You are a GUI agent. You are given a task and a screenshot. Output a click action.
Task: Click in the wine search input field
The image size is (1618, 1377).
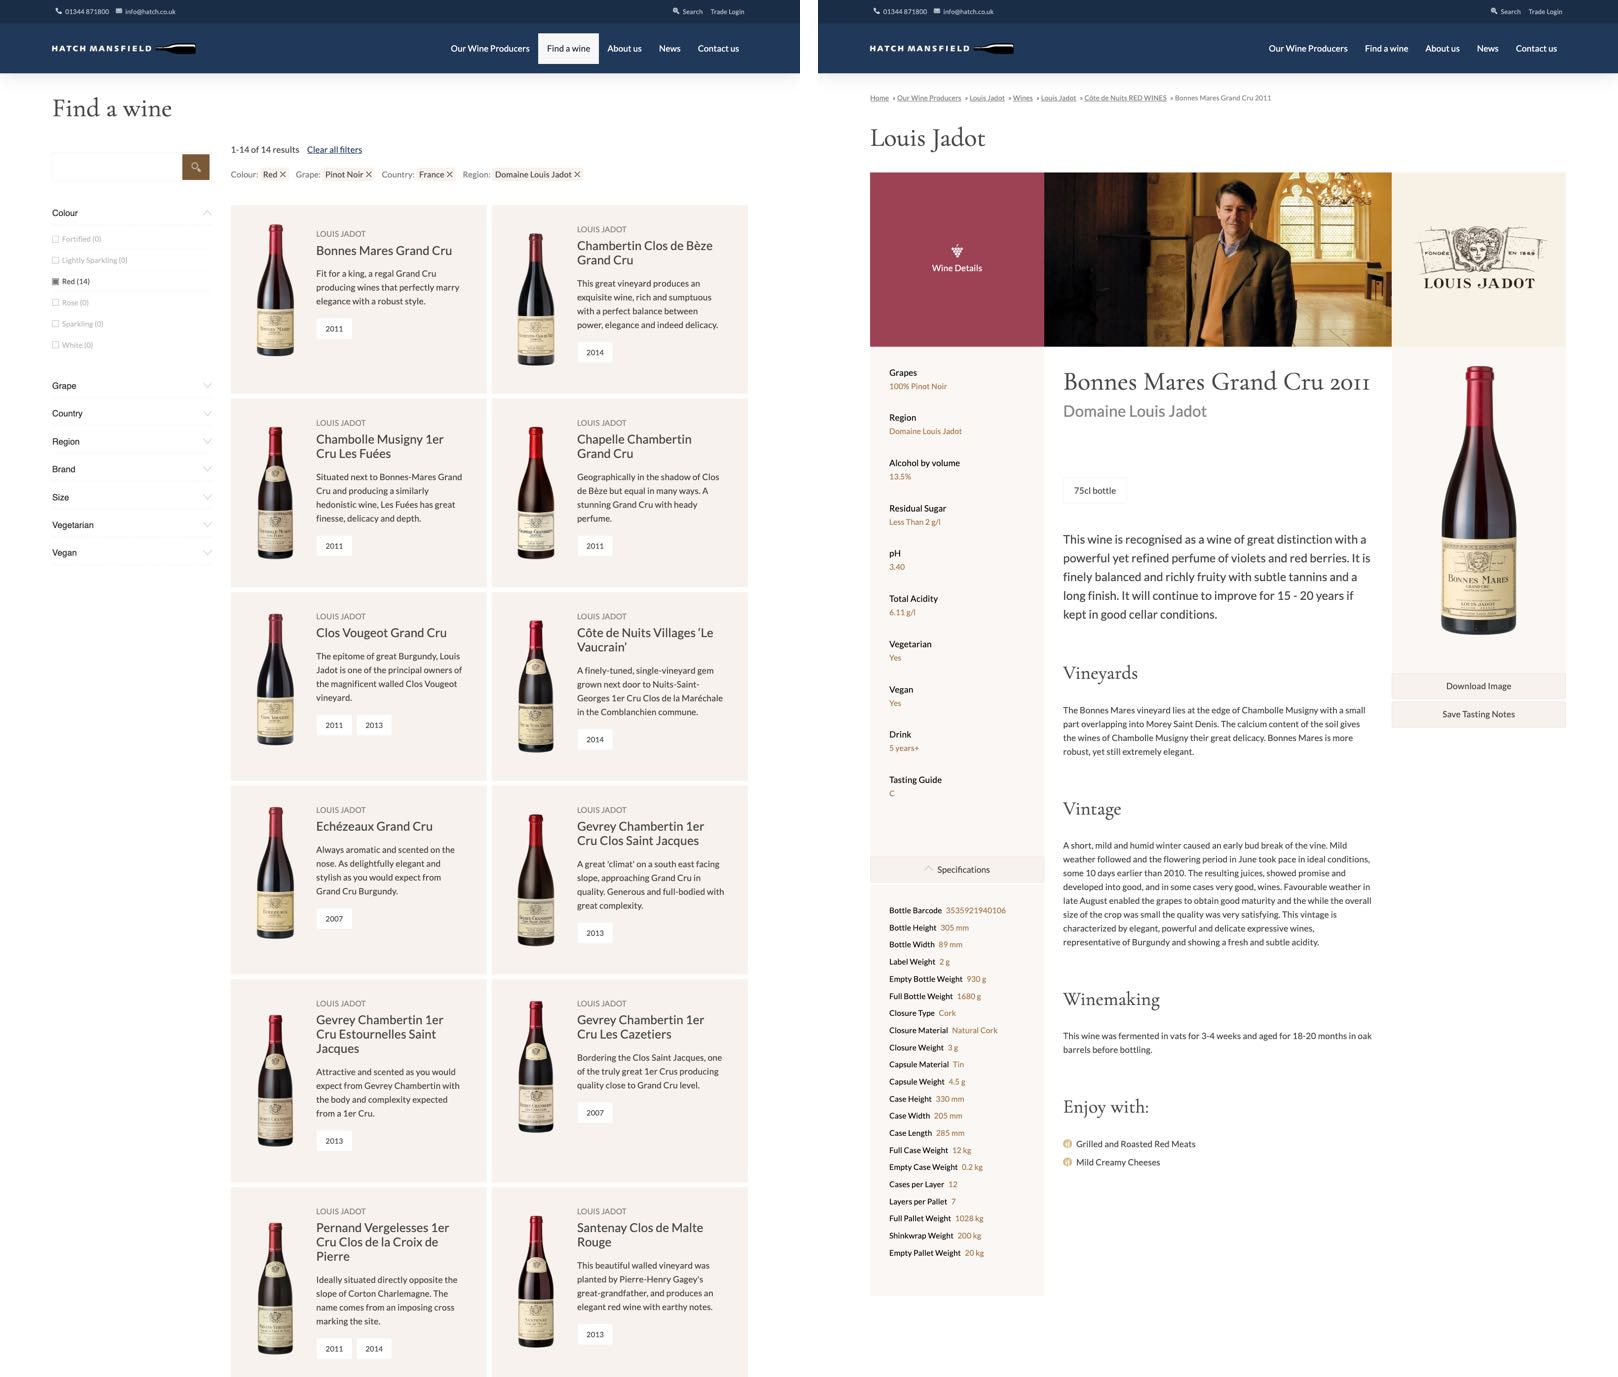117,167
